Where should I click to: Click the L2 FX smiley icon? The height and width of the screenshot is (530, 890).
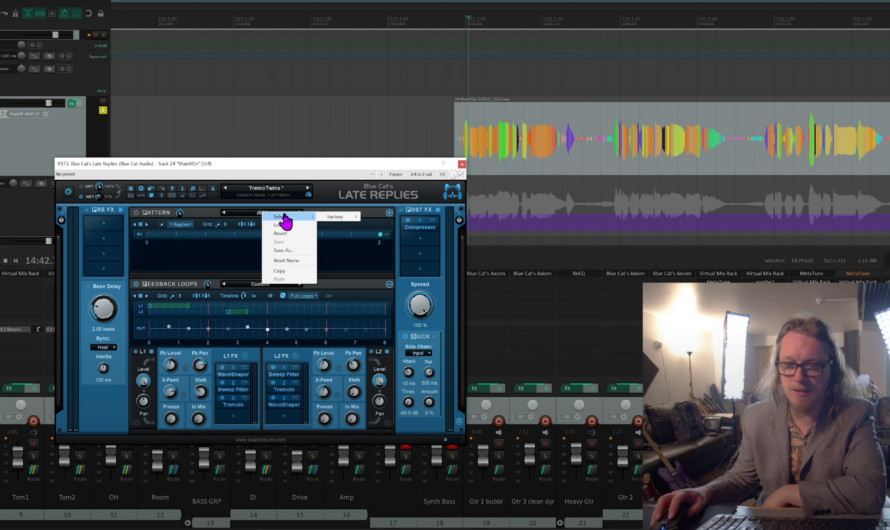pyautogui.click(x=295, y=356)
